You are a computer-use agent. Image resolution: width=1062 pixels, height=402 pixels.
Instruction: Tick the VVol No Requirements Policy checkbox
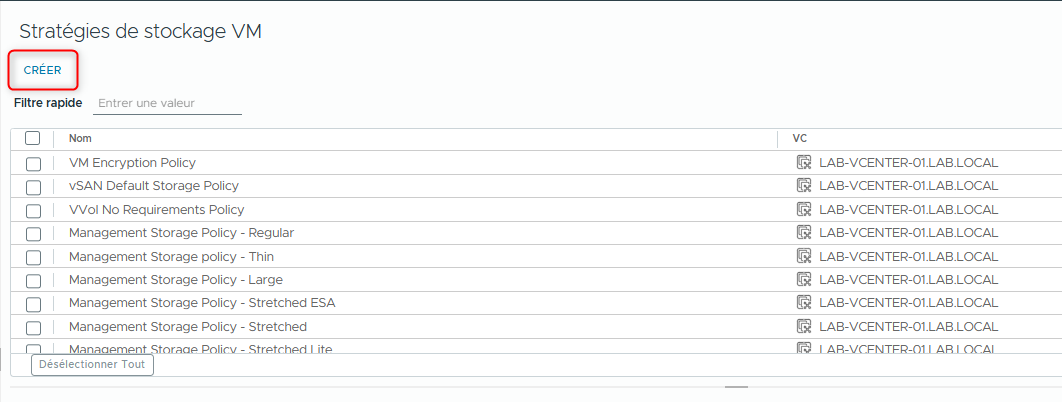tap(33, 210)
